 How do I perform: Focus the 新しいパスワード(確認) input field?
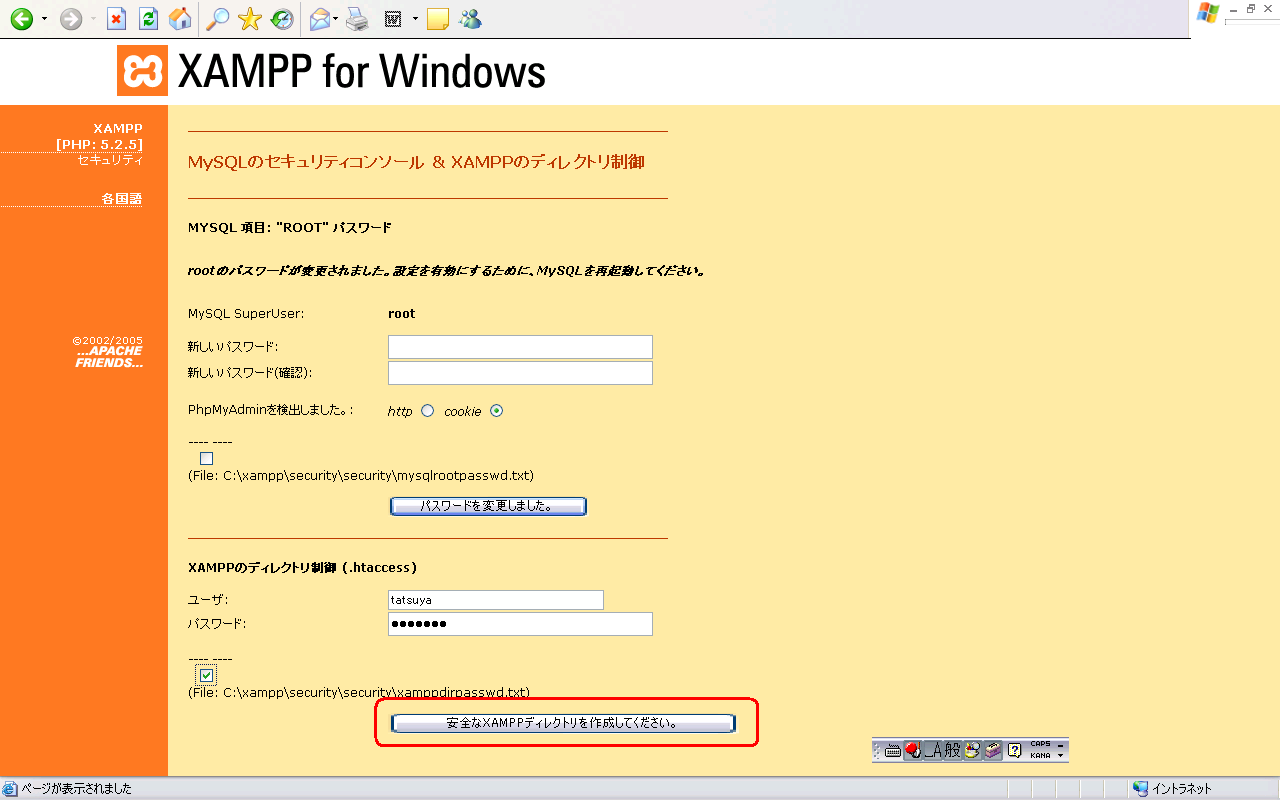coord(520,373)
